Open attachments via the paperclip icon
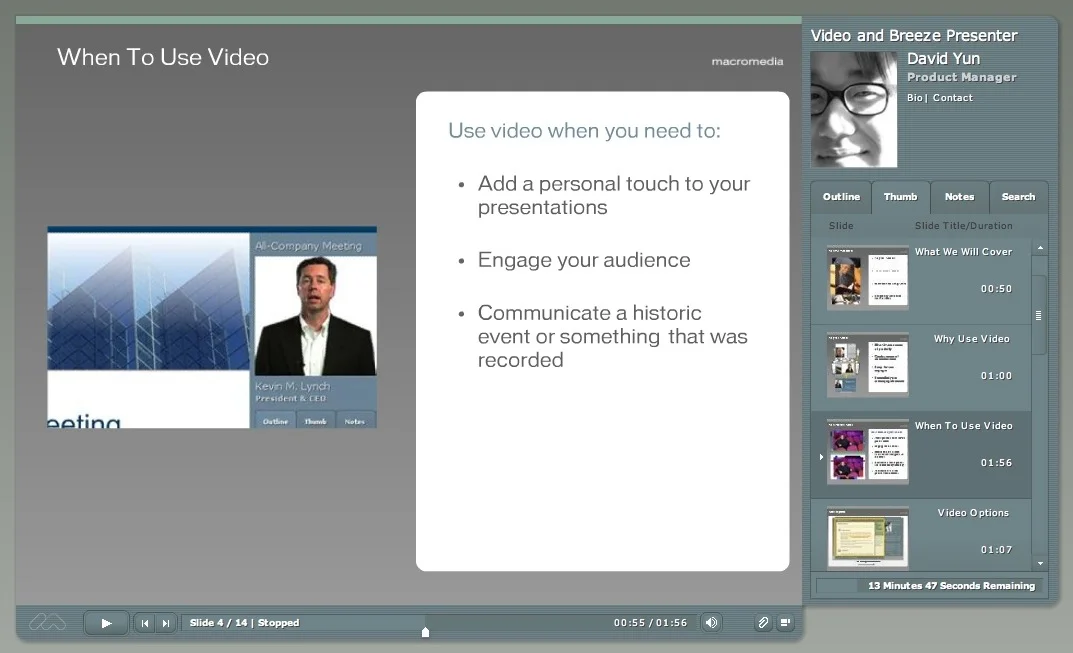Screen dimensions: 1073x653 click(x=762, y=622)
